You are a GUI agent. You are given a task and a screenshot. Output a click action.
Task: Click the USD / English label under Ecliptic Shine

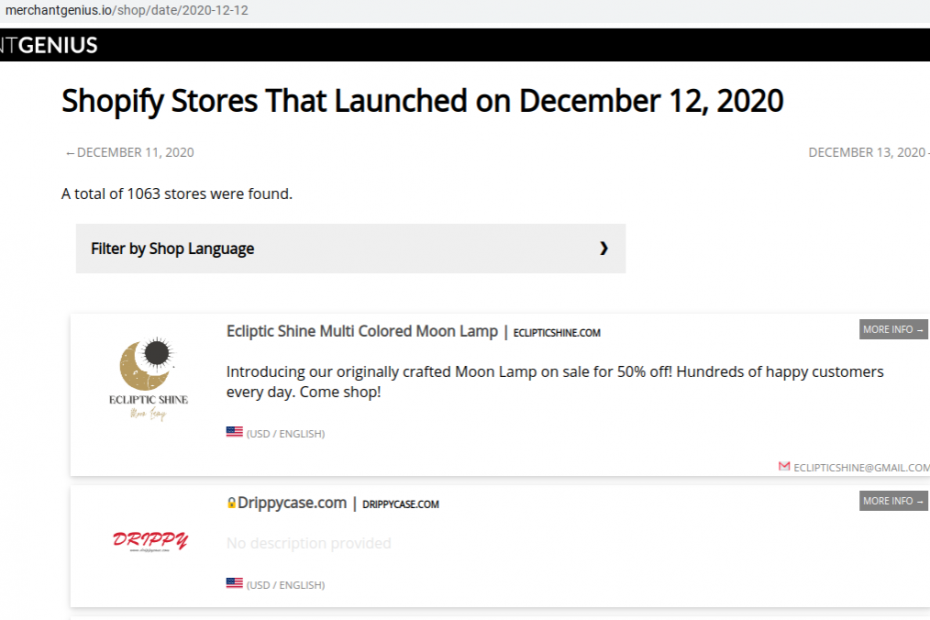point(285,434)
